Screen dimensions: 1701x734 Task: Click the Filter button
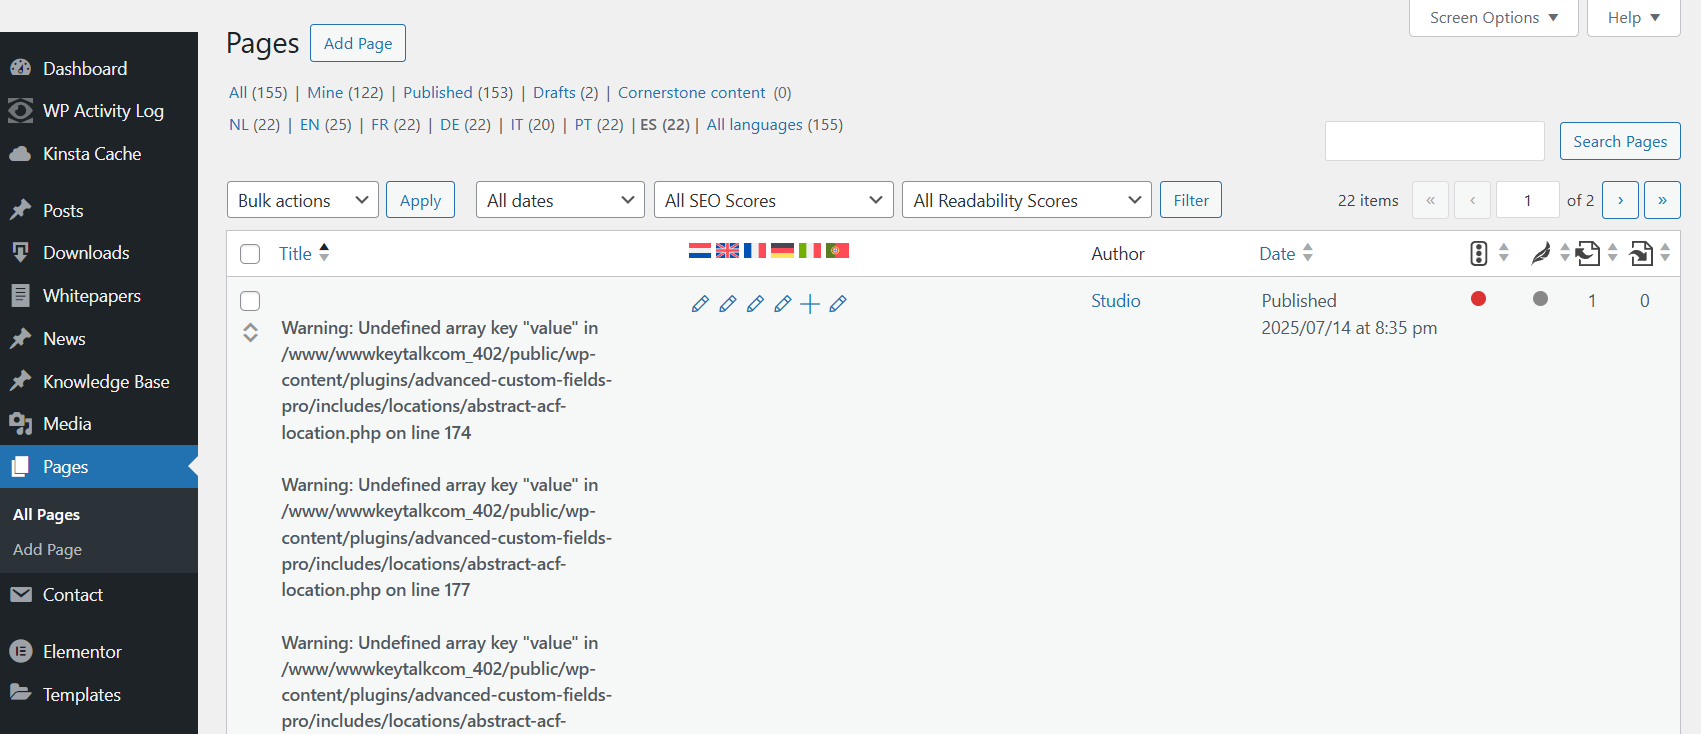[1191, 200]
